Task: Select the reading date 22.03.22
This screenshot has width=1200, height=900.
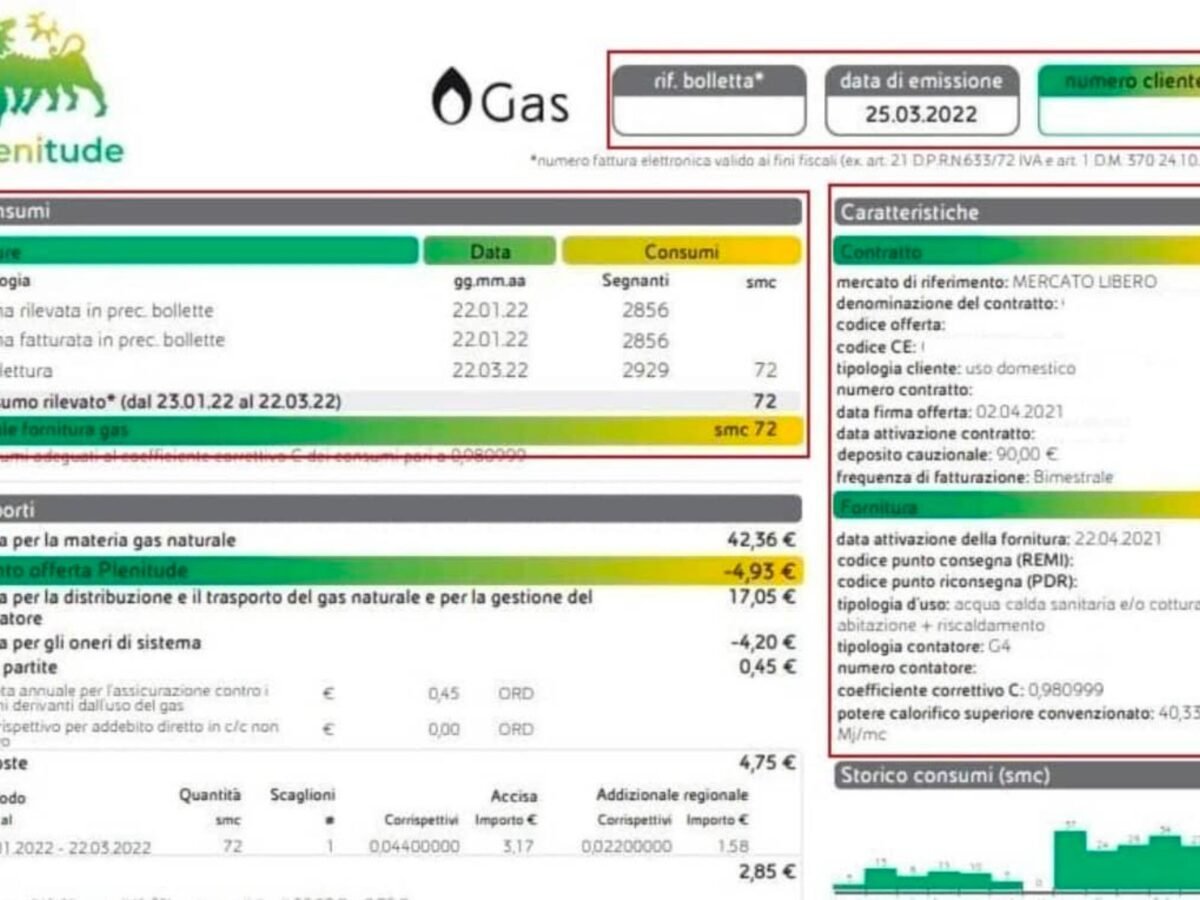Action: [x=490, y=371]
